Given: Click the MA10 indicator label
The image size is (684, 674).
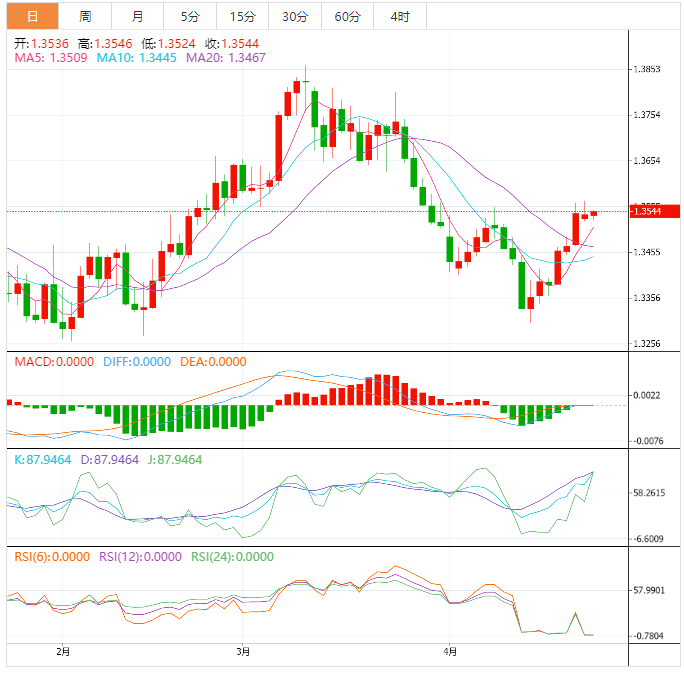Looking at the screenshot, I should (139, 58).
